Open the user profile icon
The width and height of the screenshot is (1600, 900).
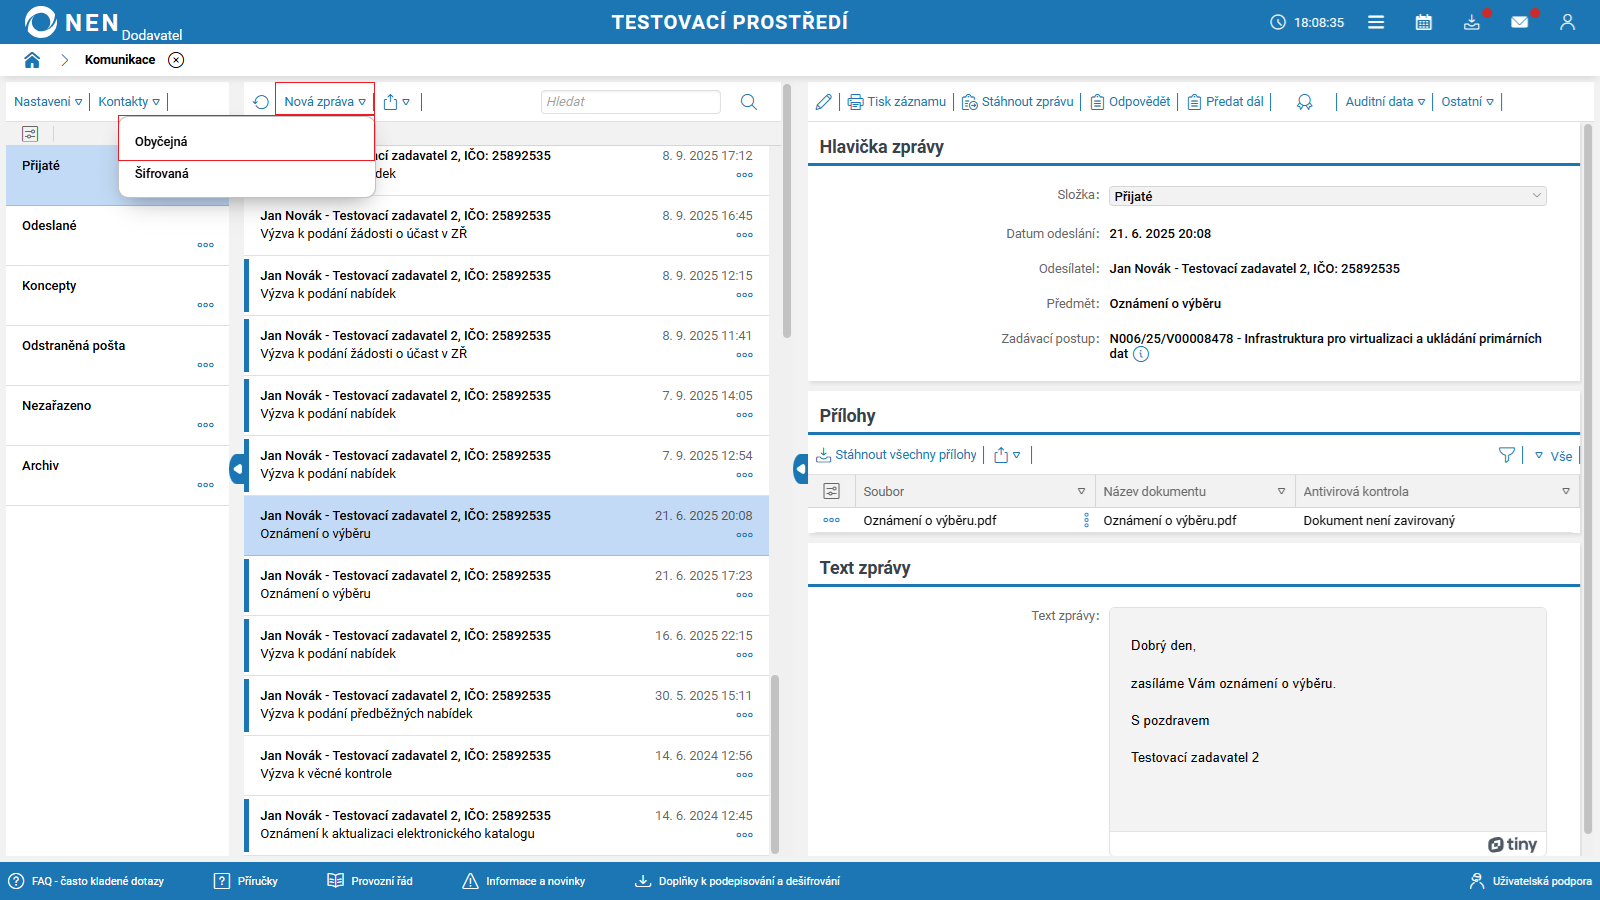pyautogui.click(x=1567, y=22)
